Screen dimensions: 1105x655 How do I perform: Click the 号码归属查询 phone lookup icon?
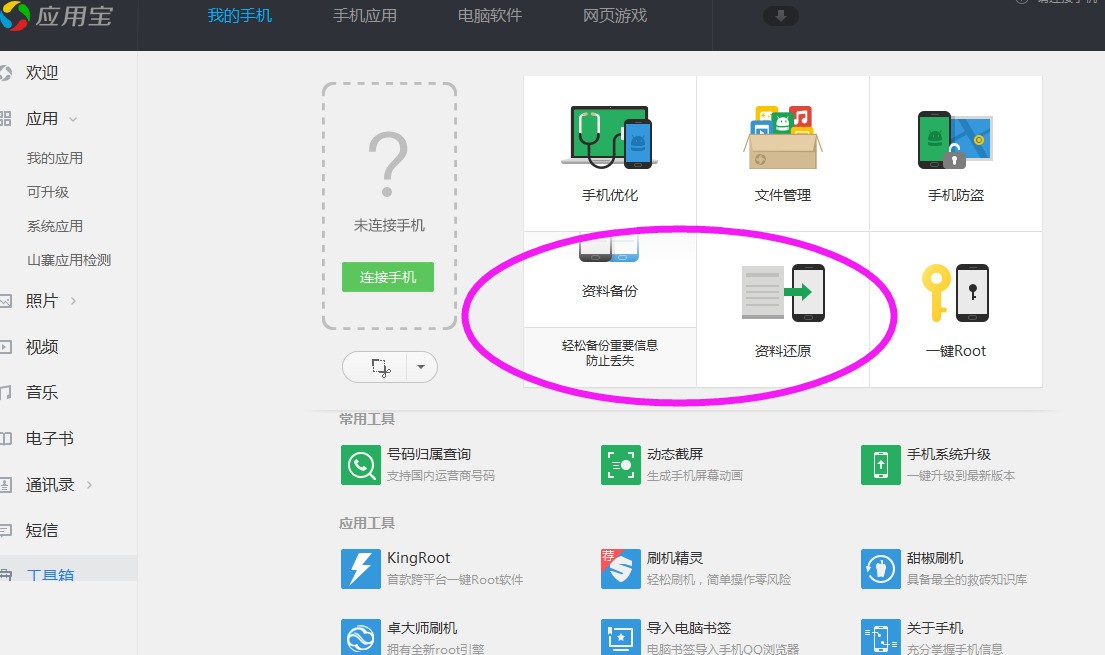[x=361, y=465]
